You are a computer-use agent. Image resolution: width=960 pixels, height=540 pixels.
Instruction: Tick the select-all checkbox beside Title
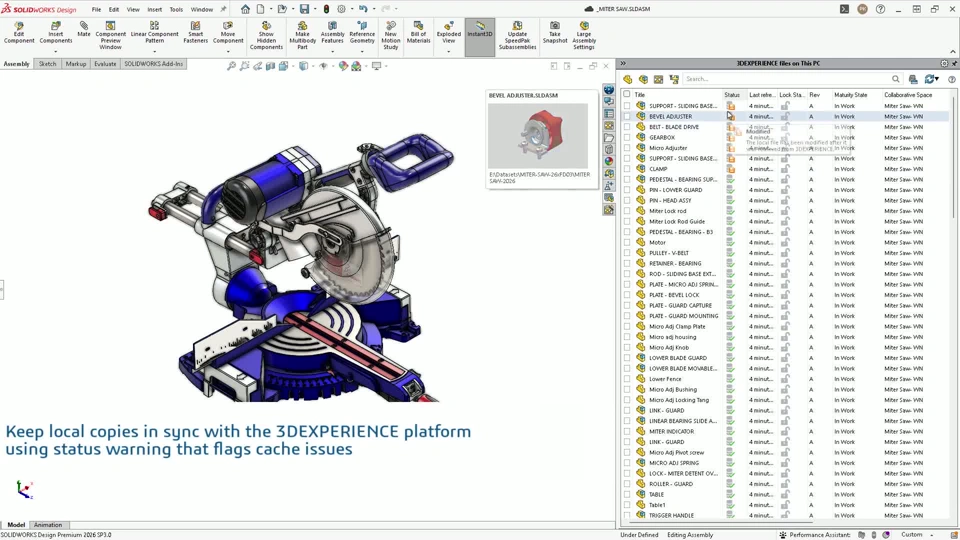(626, 94)
